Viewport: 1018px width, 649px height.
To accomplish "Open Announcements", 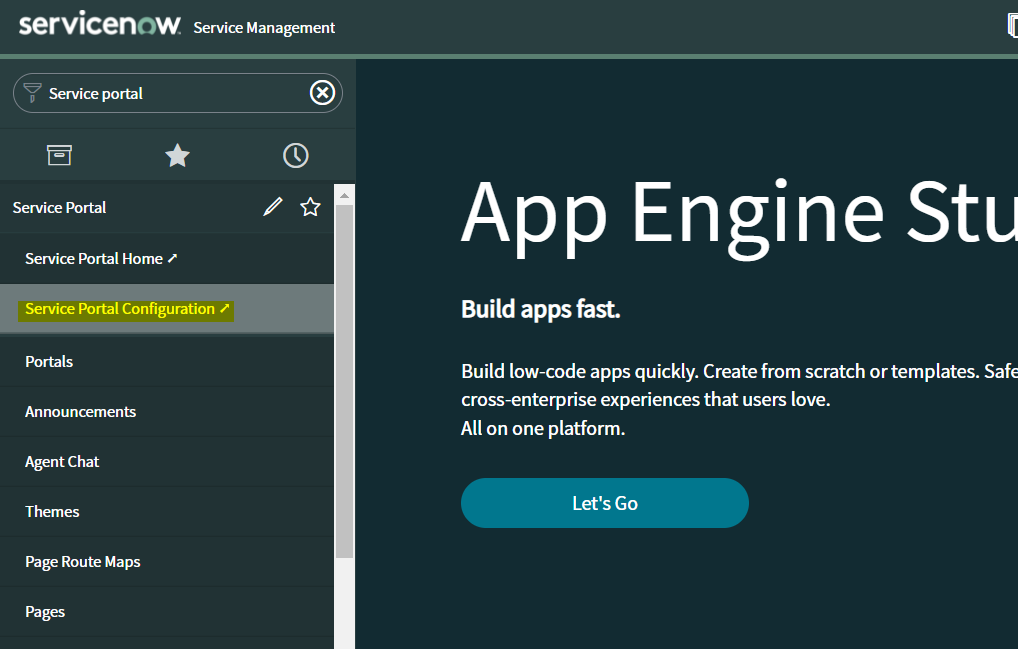I will point(80,411).
